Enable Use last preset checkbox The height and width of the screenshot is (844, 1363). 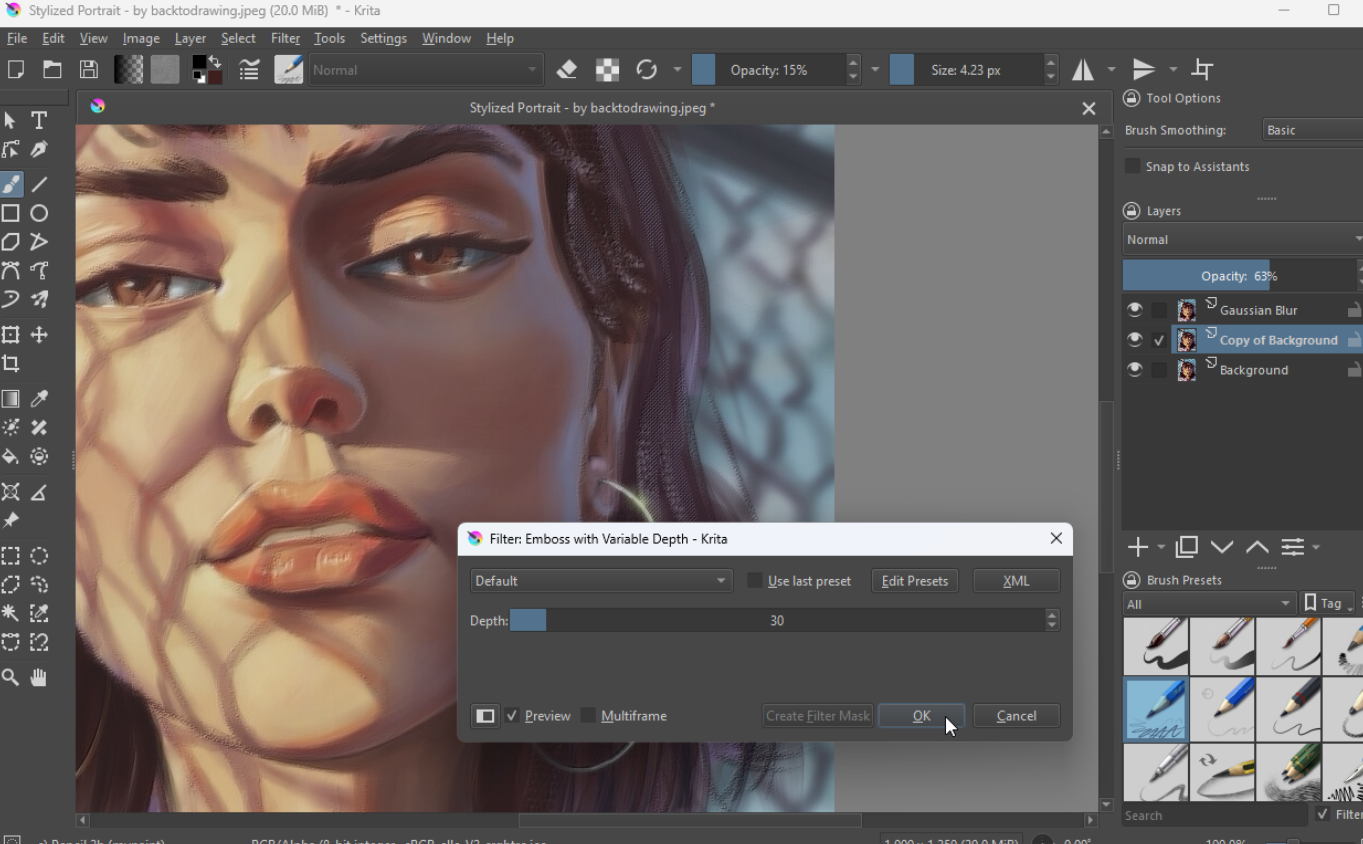(755, 581)
